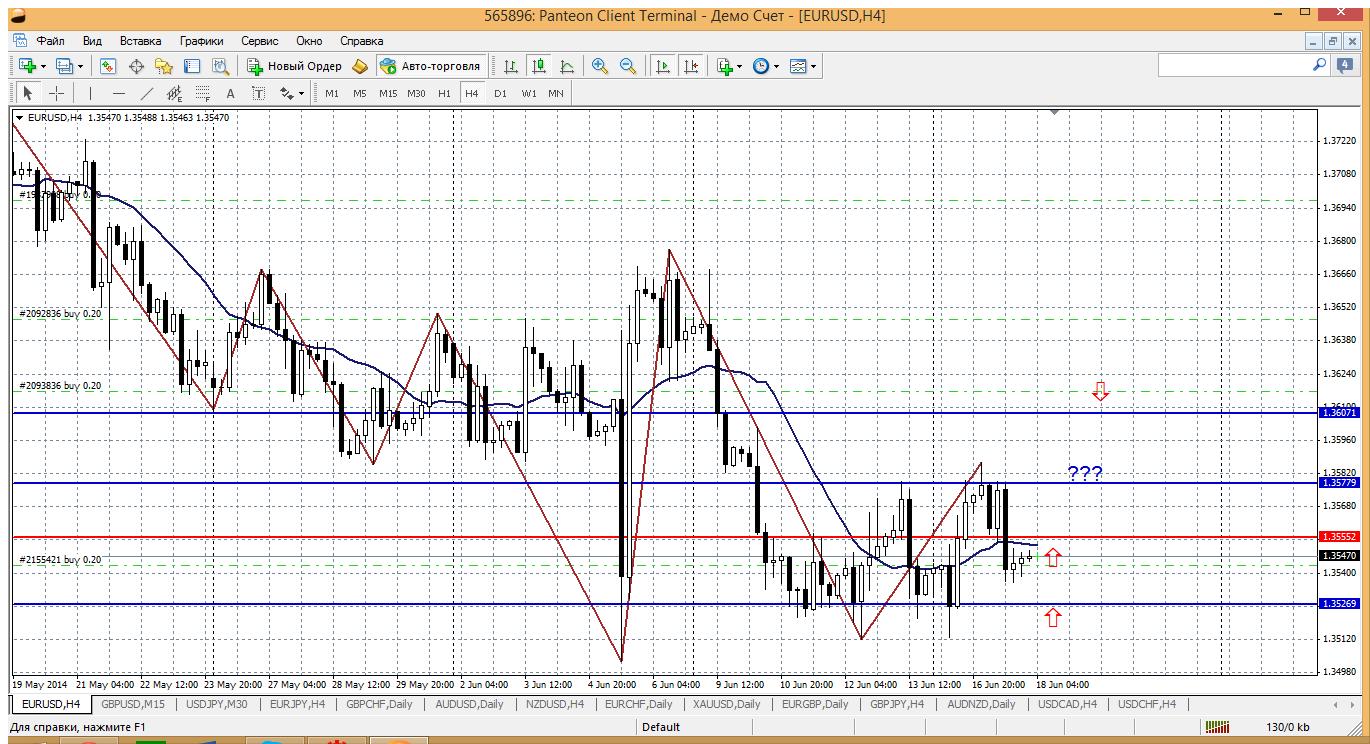Open the new chart dropdown arrow
Image resolution: width=1370 pixels, height=744 pixels.
43,66
